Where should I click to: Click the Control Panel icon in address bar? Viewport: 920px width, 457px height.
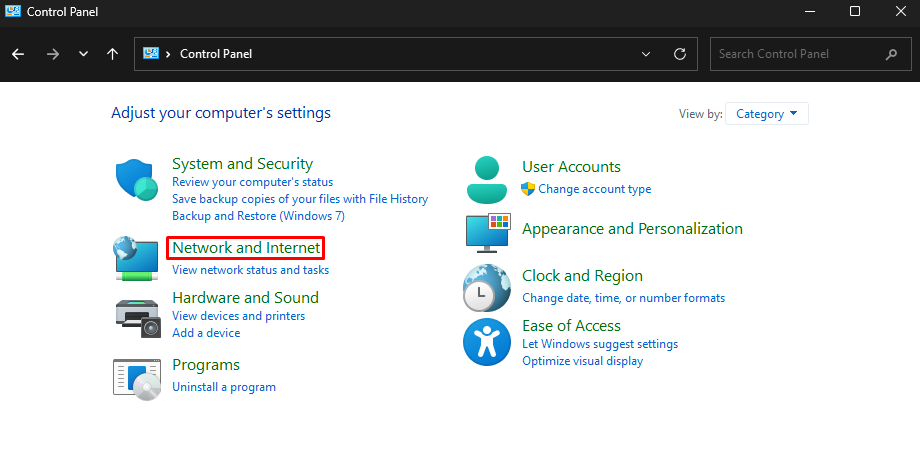point(151,53)
